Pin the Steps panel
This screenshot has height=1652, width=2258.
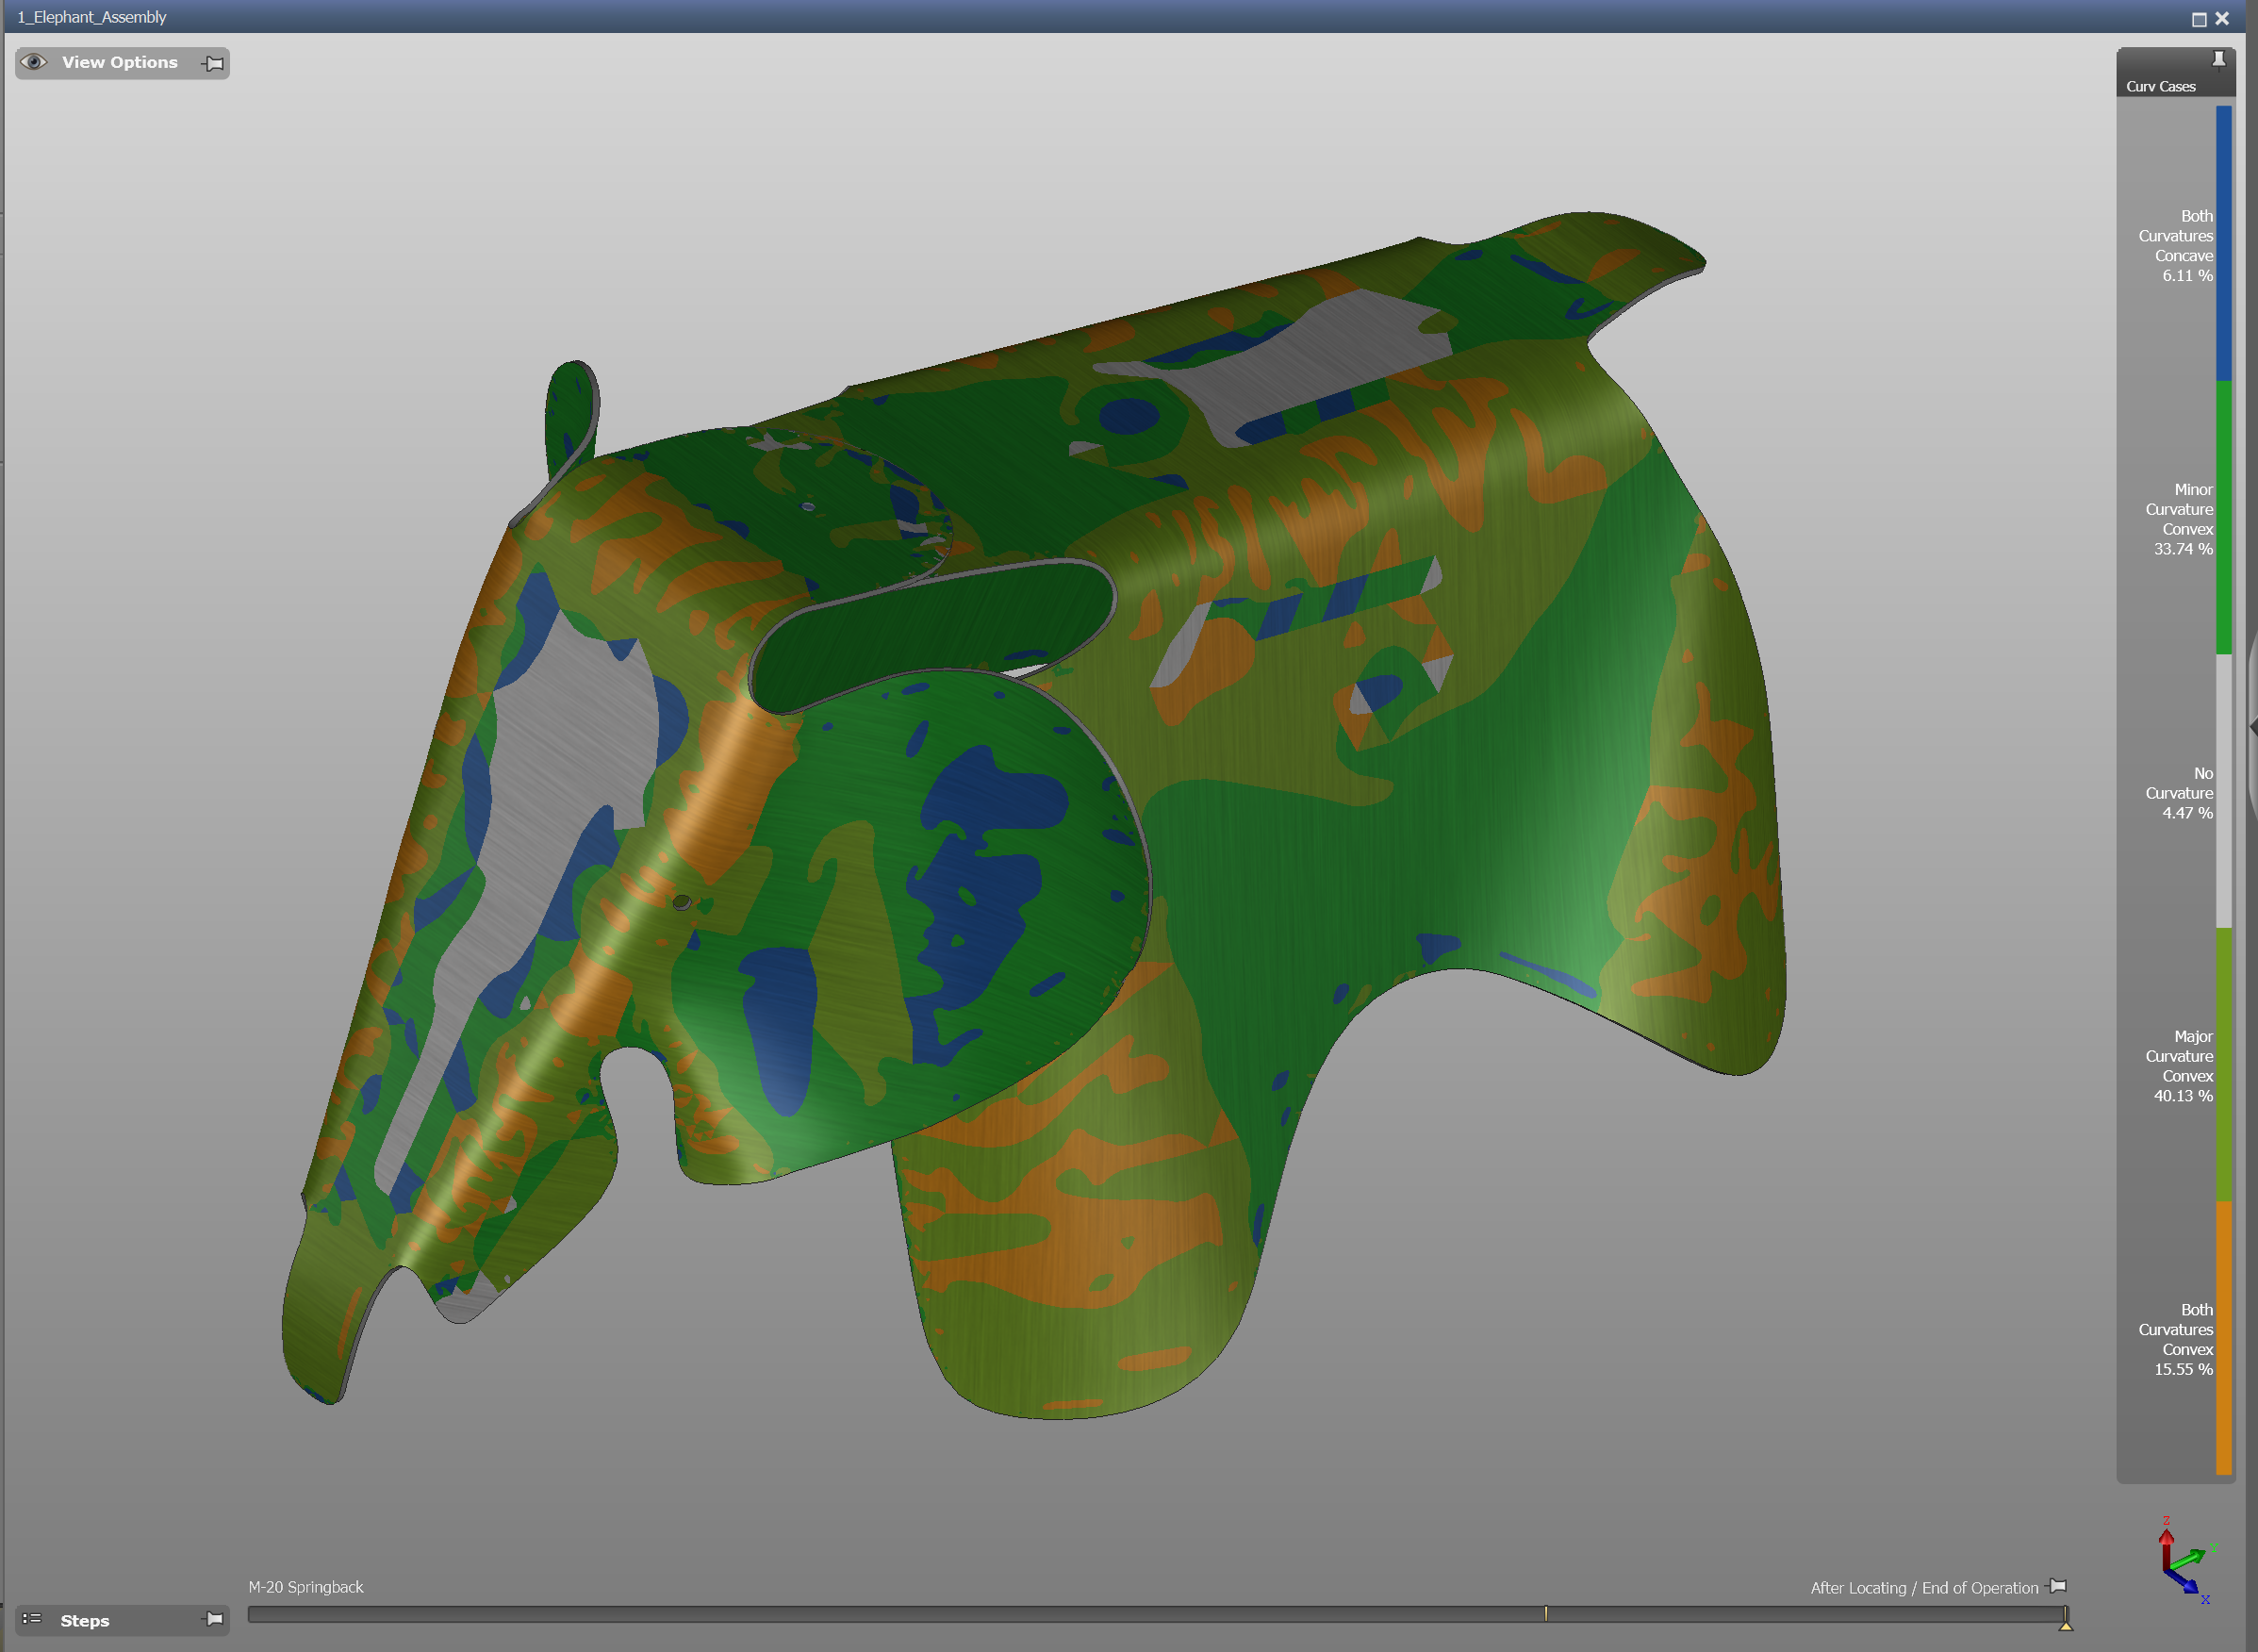213,1619
